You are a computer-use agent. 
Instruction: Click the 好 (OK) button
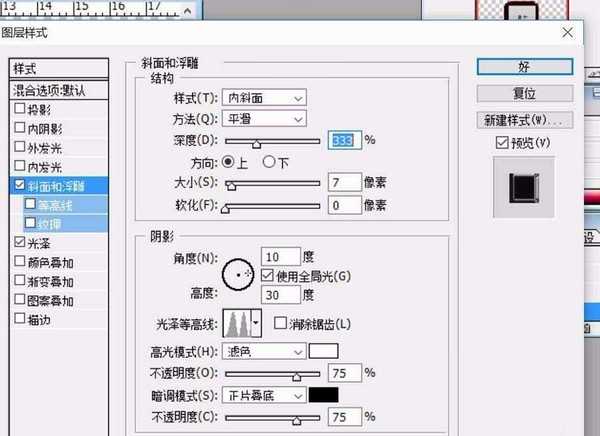[x=525, y=66]
